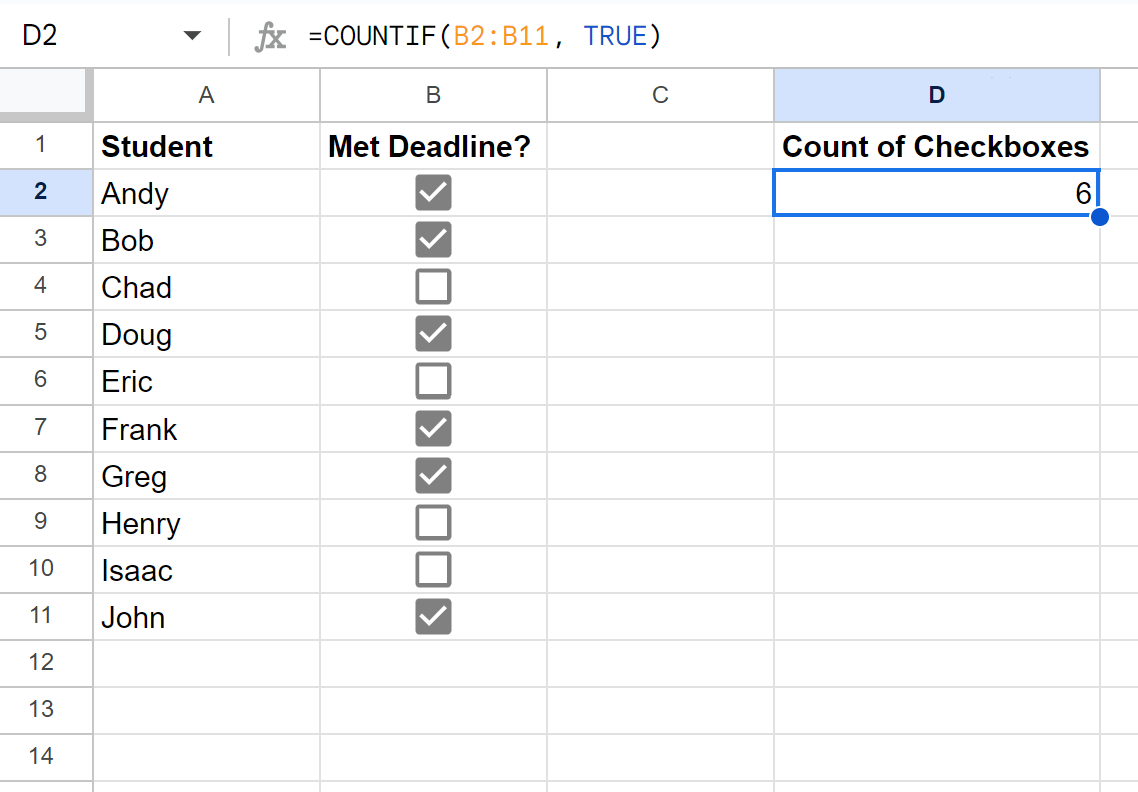Screen dimensions: 1138x792
Task: Uncheck Bob's checkbox in column B
Action: point(432,240)
